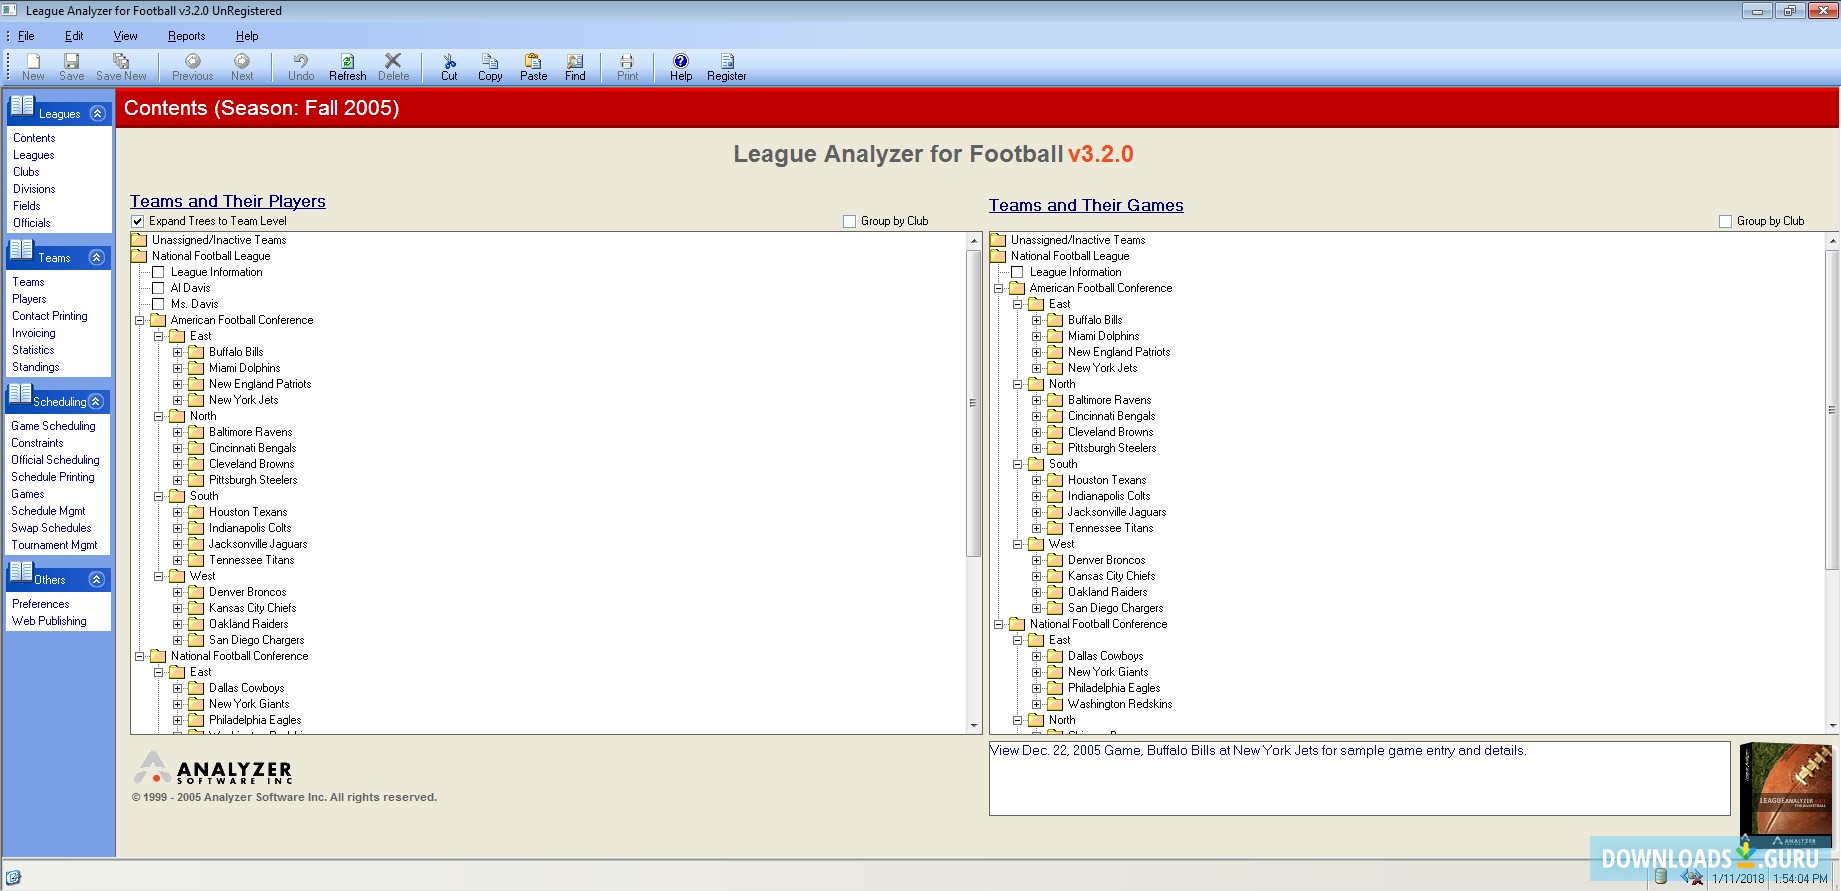Open the Edit menu

(x=74, y=36)
